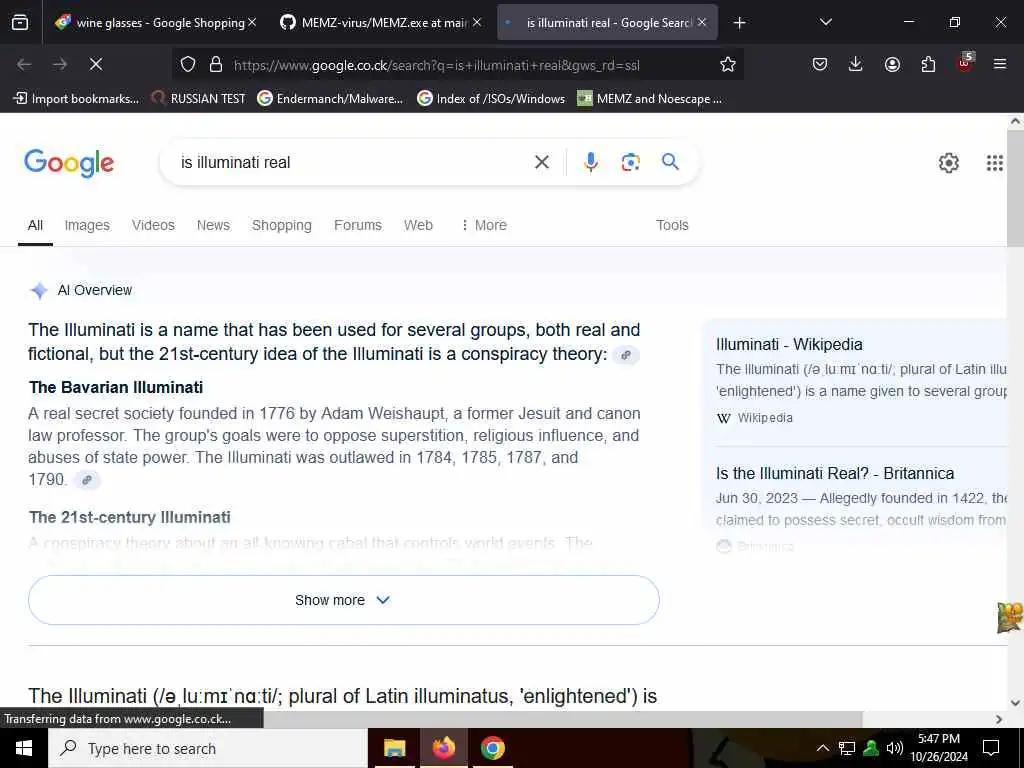
Task: Switch to Web results
Action: pyautogui.click(x=418, y=225)
